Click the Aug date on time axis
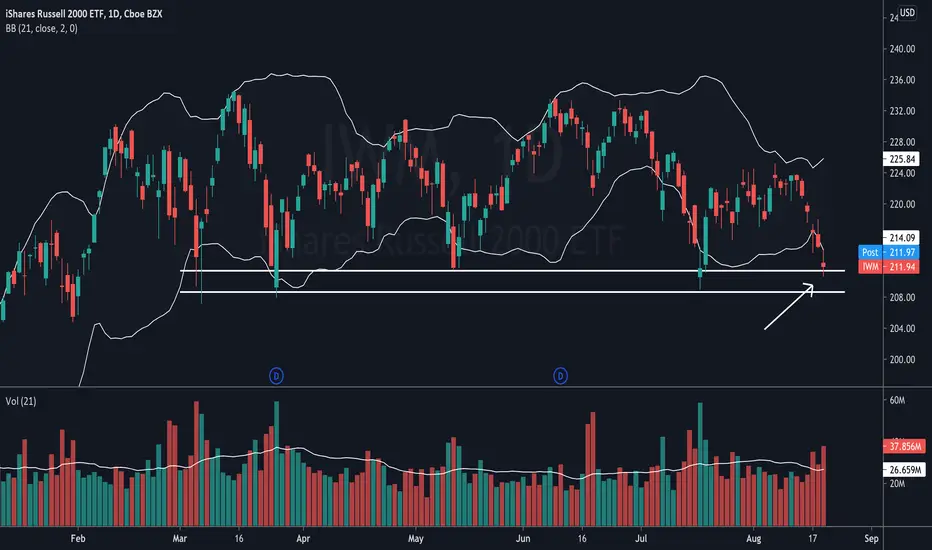This screenshot has width=932, height=550. click(754, 539)
